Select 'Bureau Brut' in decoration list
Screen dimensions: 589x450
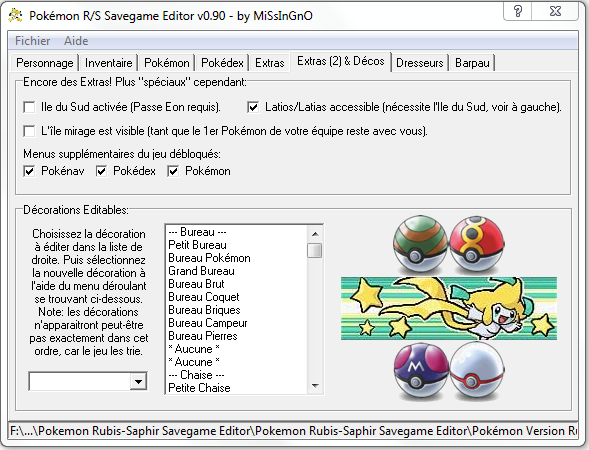point(236,284)
